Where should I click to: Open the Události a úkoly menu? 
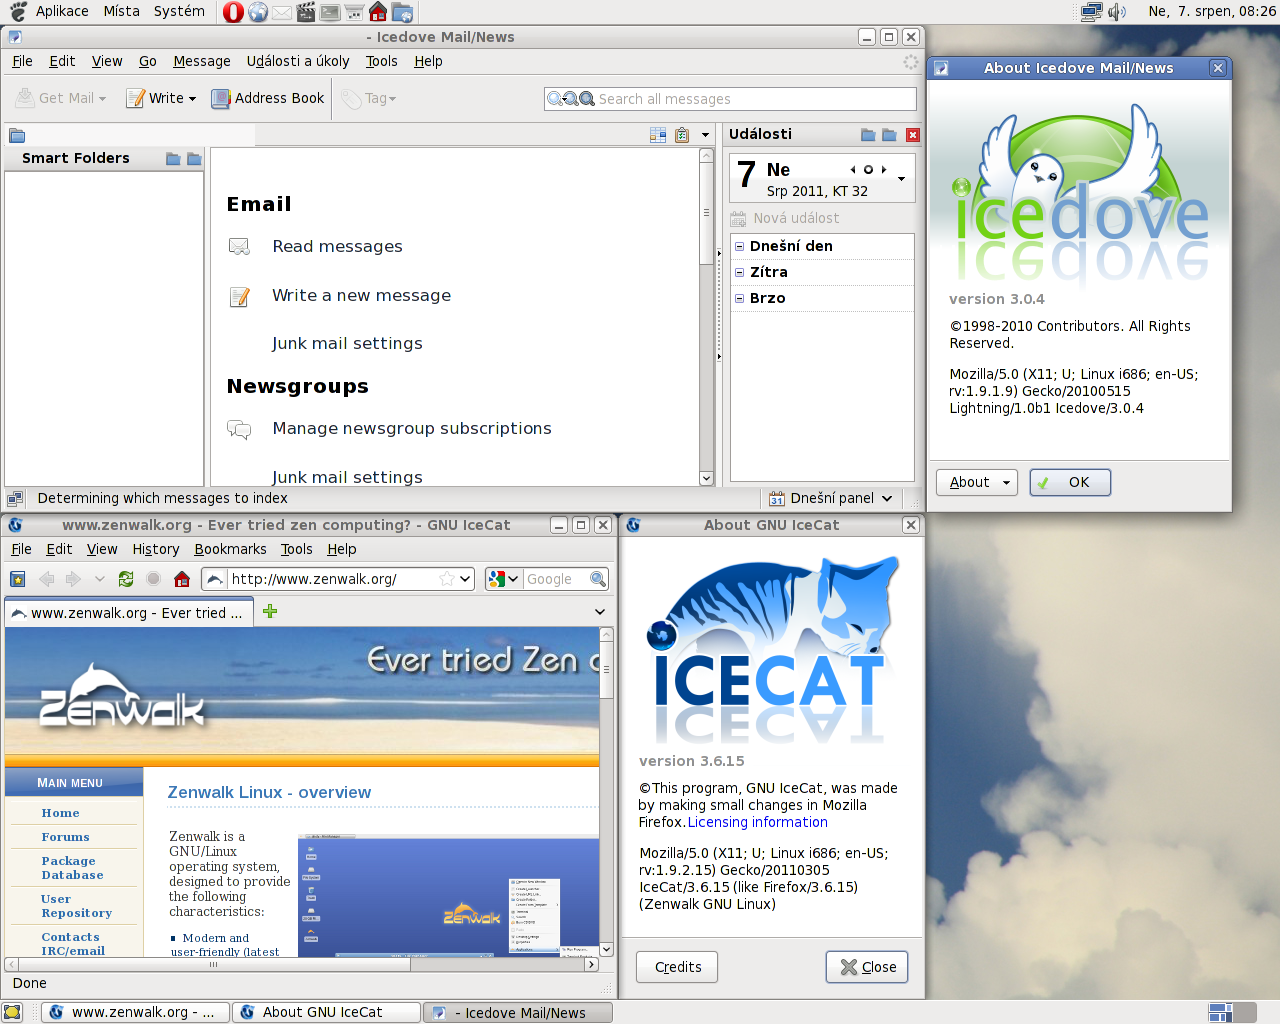298,61
